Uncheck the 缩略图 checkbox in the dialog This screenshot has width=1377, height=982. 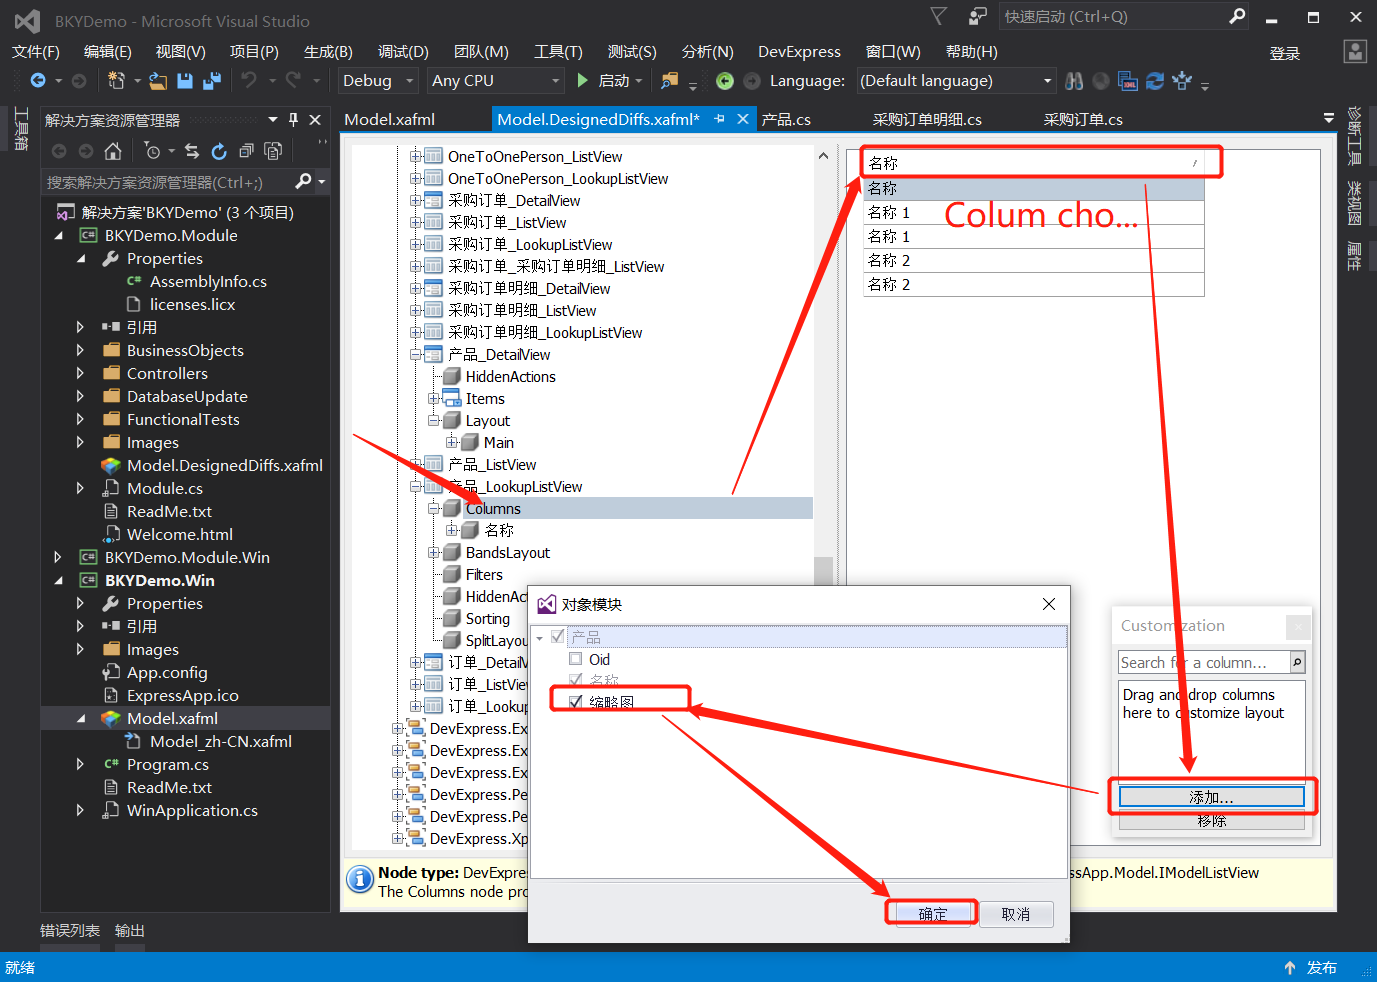(x=575, y=702)
